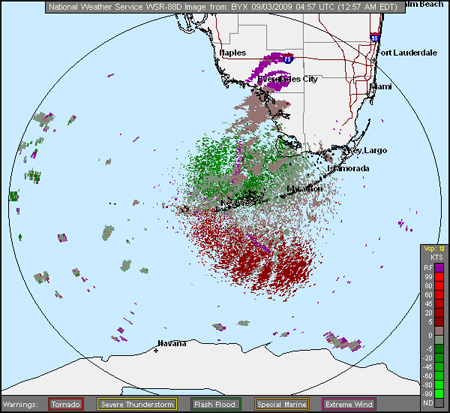Click the -45 knots green swatch
450x413 pixels.
(x=439, y=367)
